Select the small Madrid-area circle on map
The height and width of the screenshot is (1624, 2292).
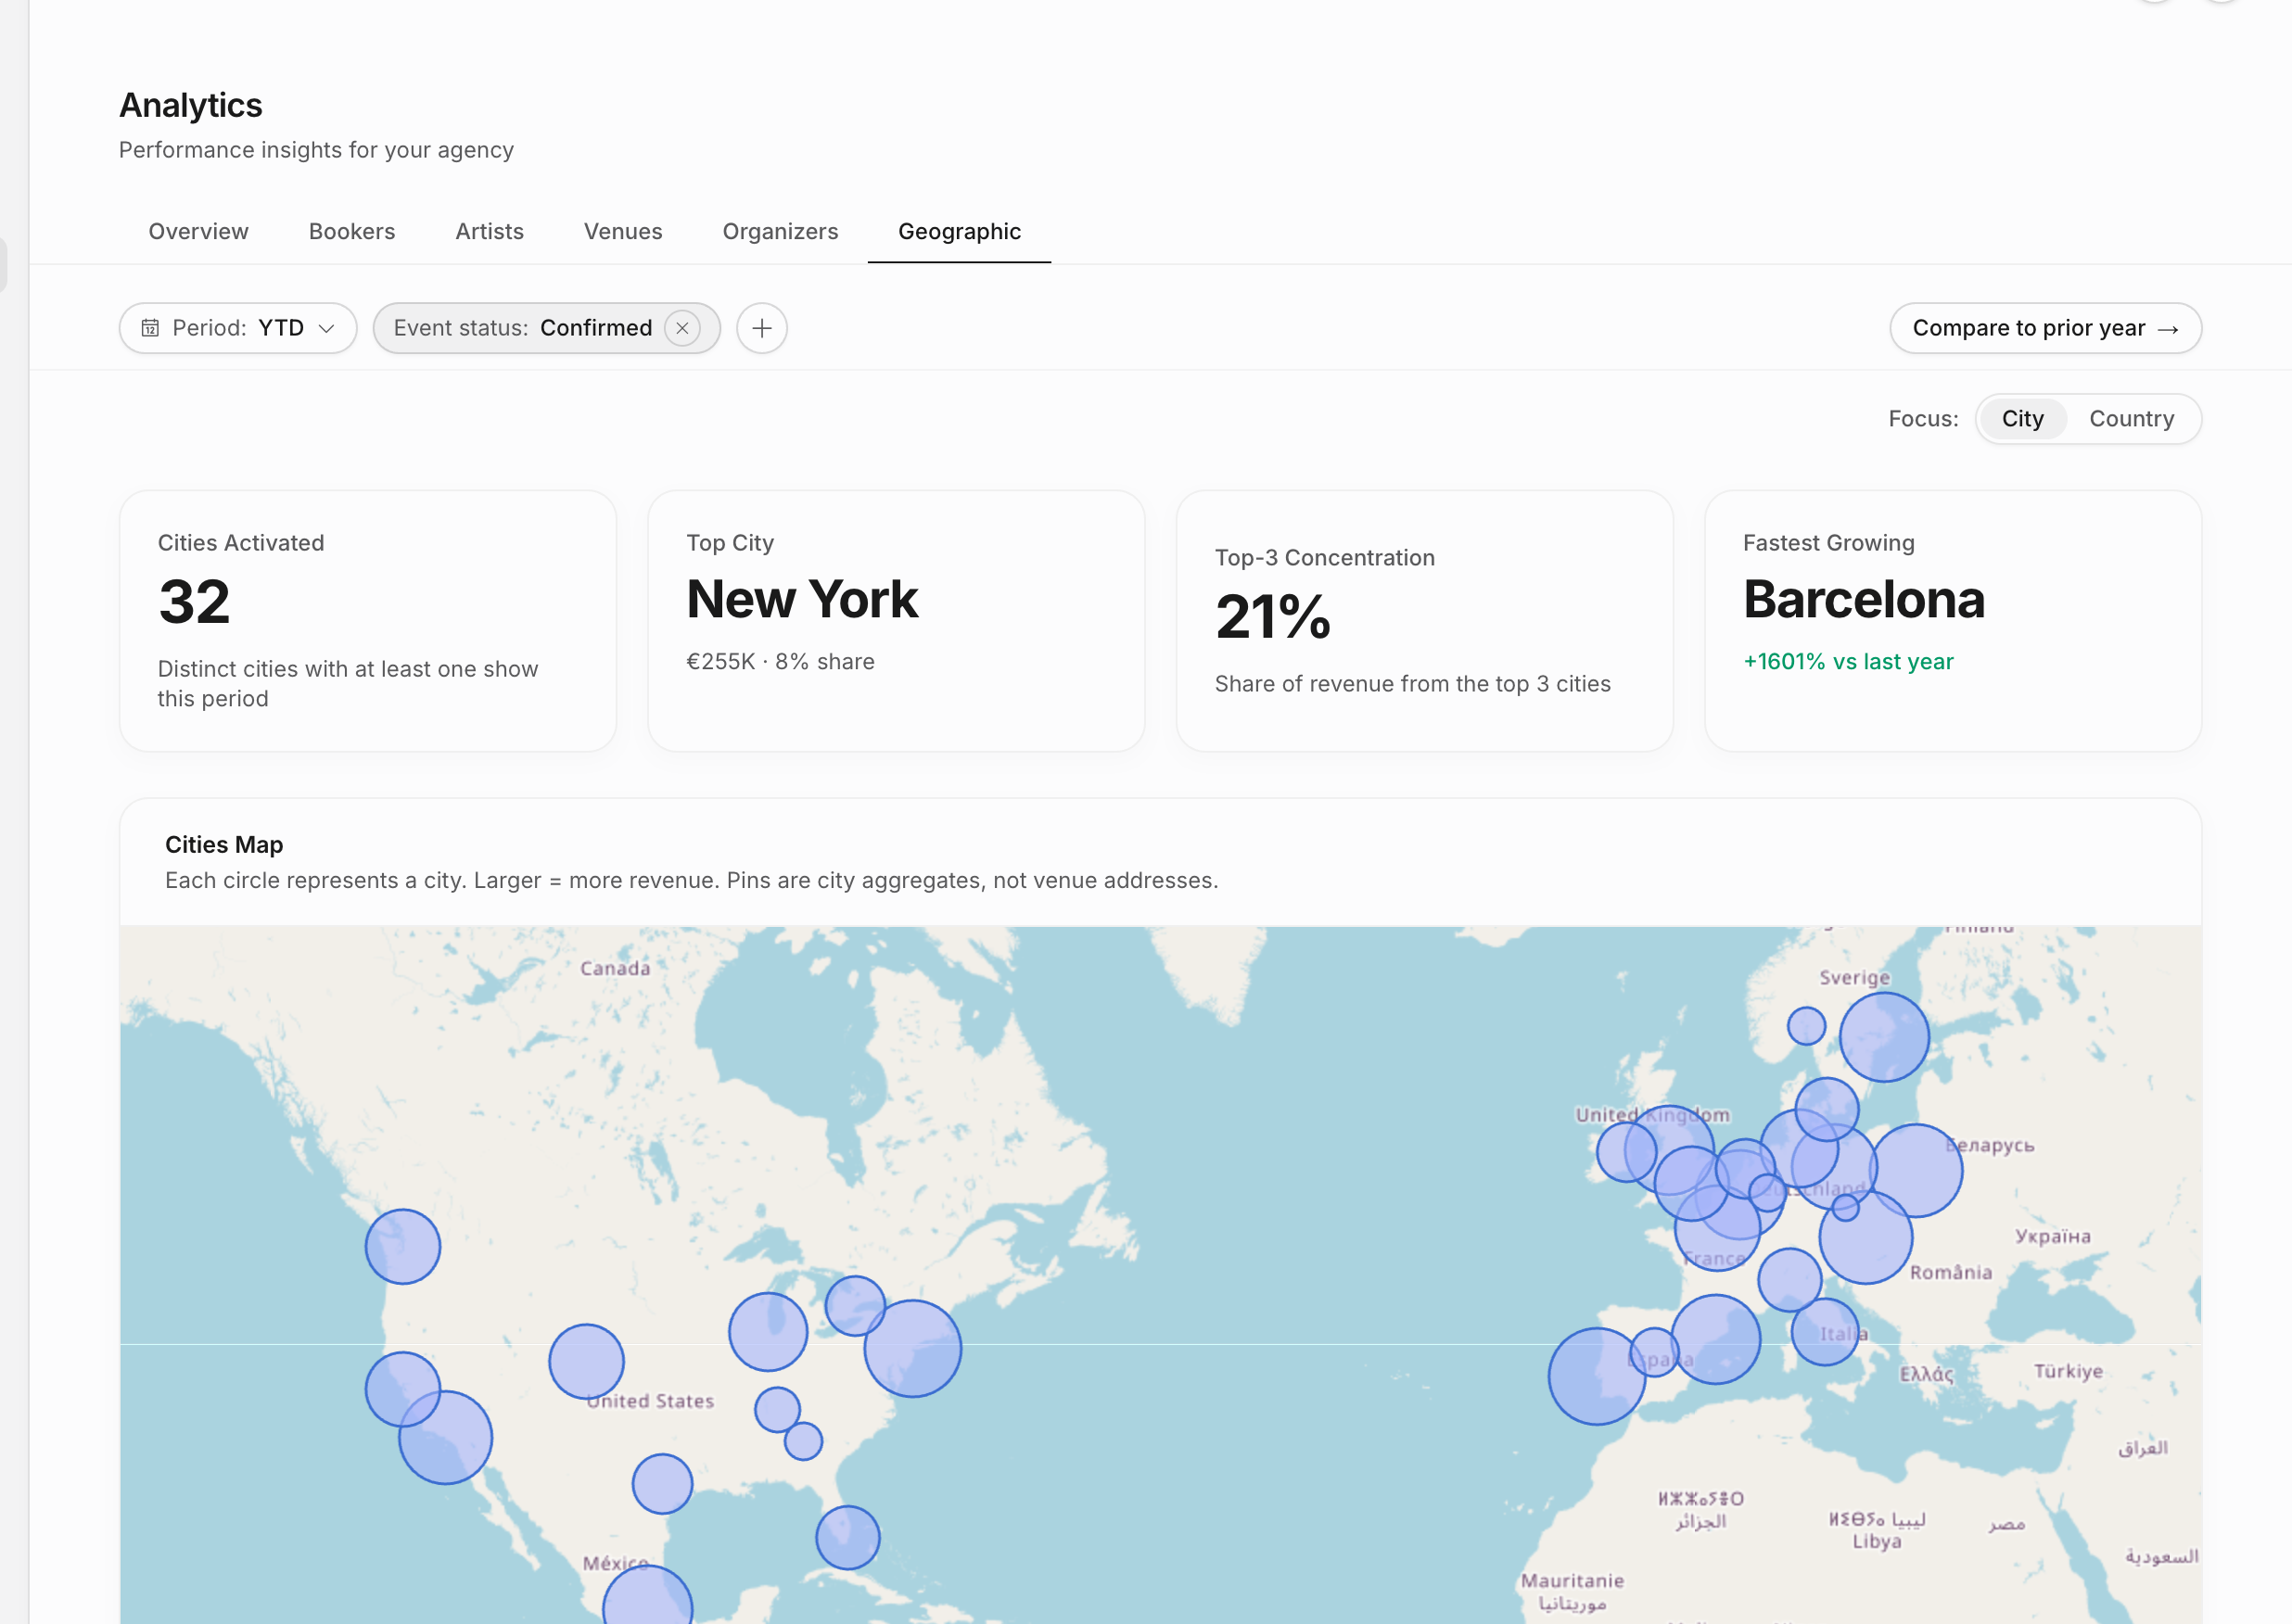[x=1654, y=1352]
